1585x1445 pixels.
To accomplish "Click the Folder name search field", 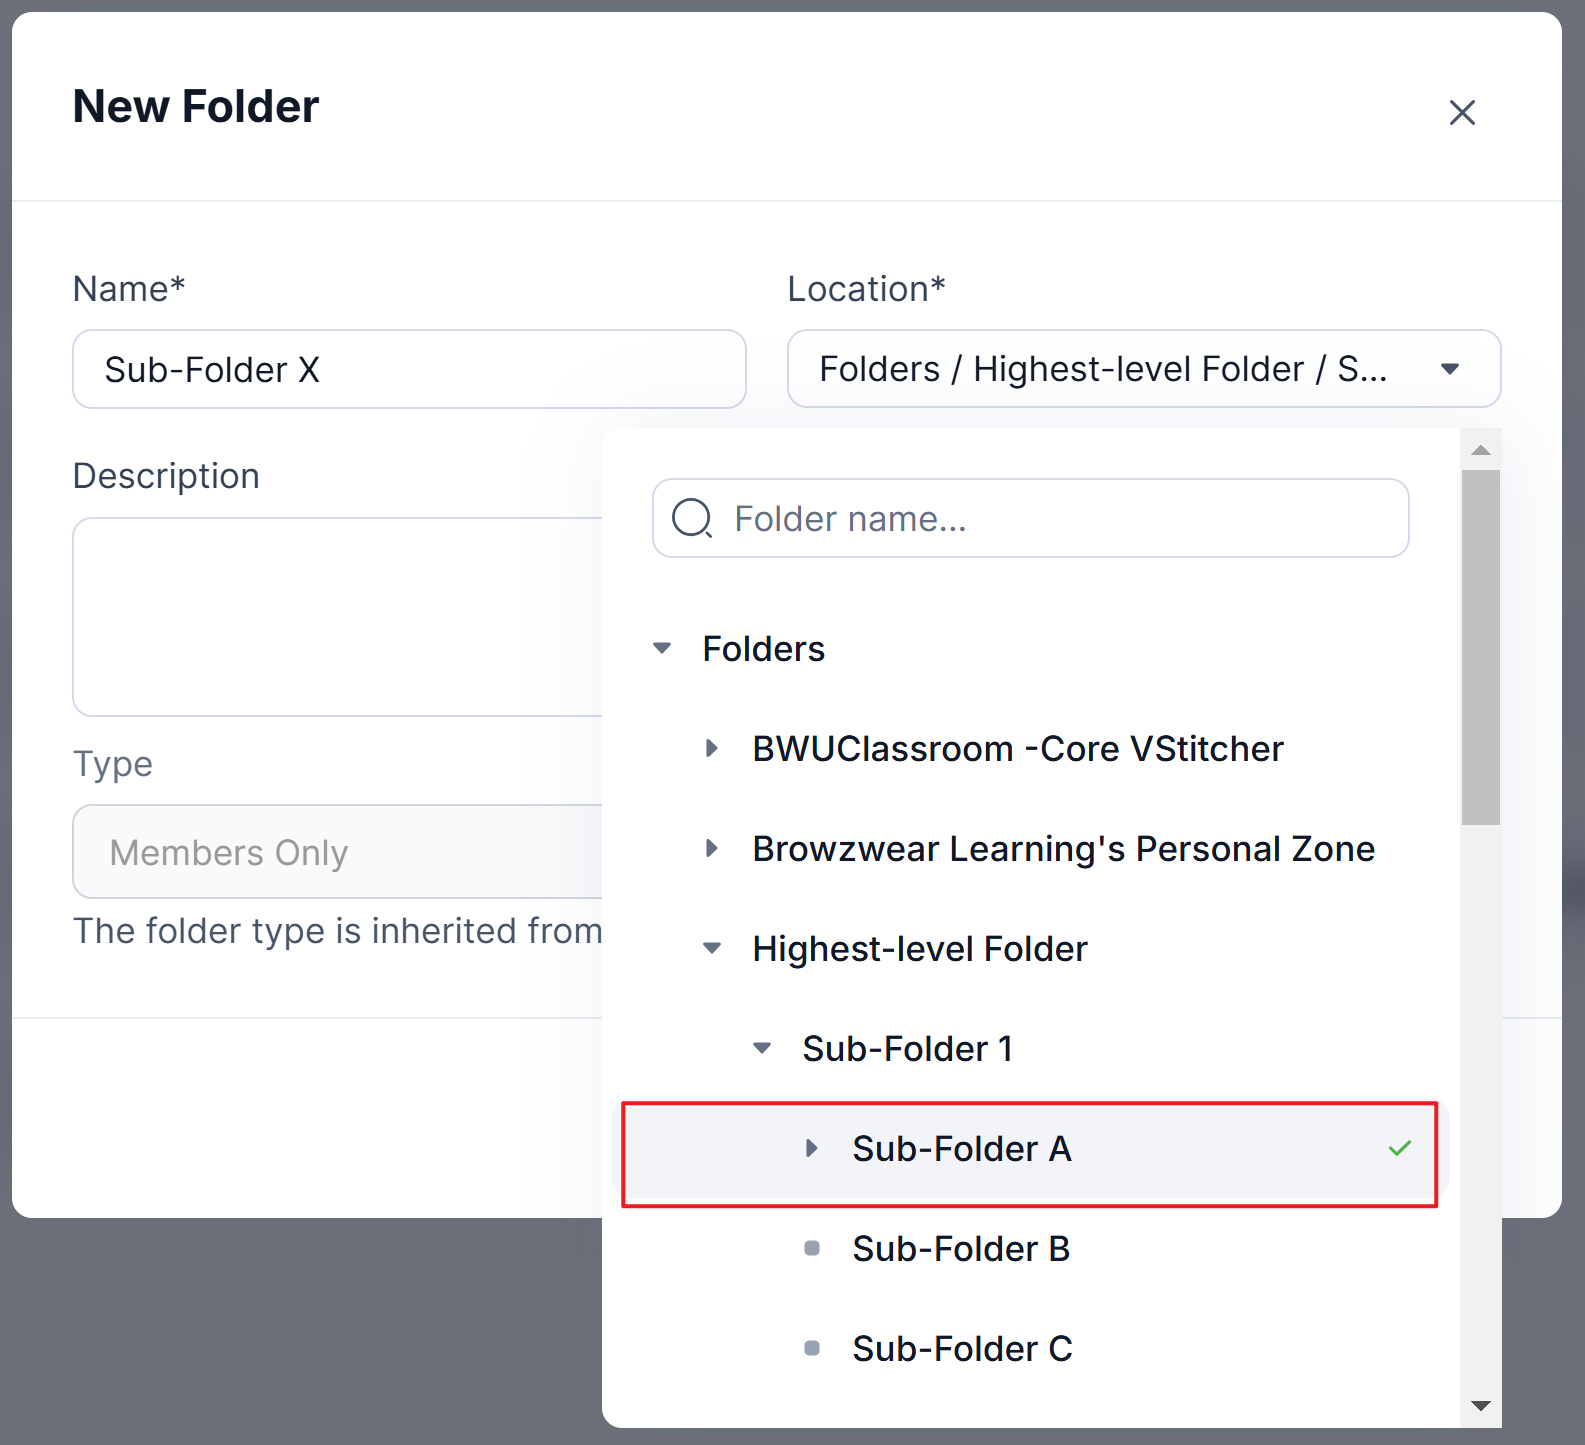I will tap(1031, 518).
